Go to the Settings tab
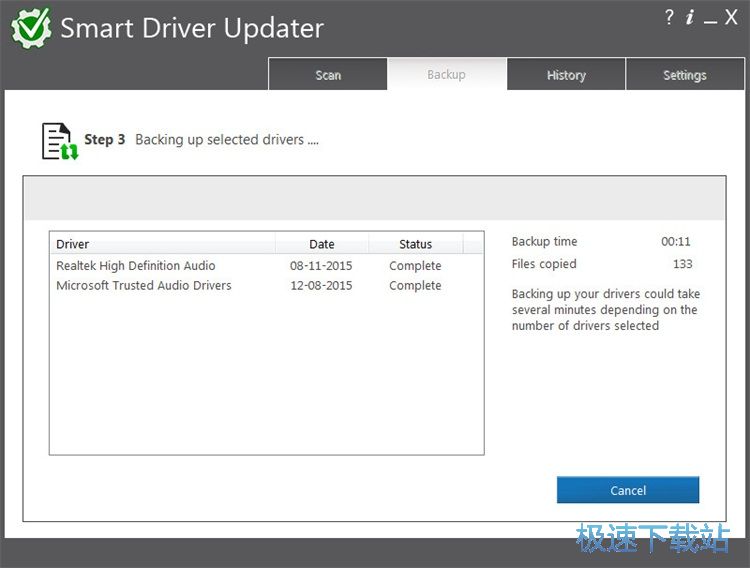Screen dimensions: 750x568 coord(685,75)
